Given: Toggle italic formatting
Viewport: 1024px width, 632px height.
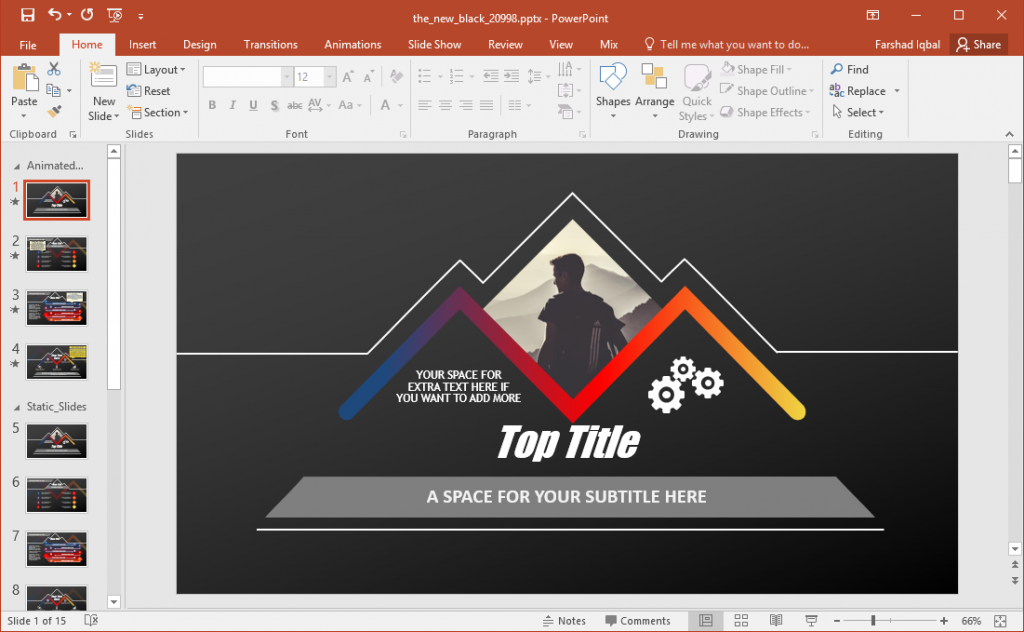Looking at the screenshot, I should [x=231, y=104].
